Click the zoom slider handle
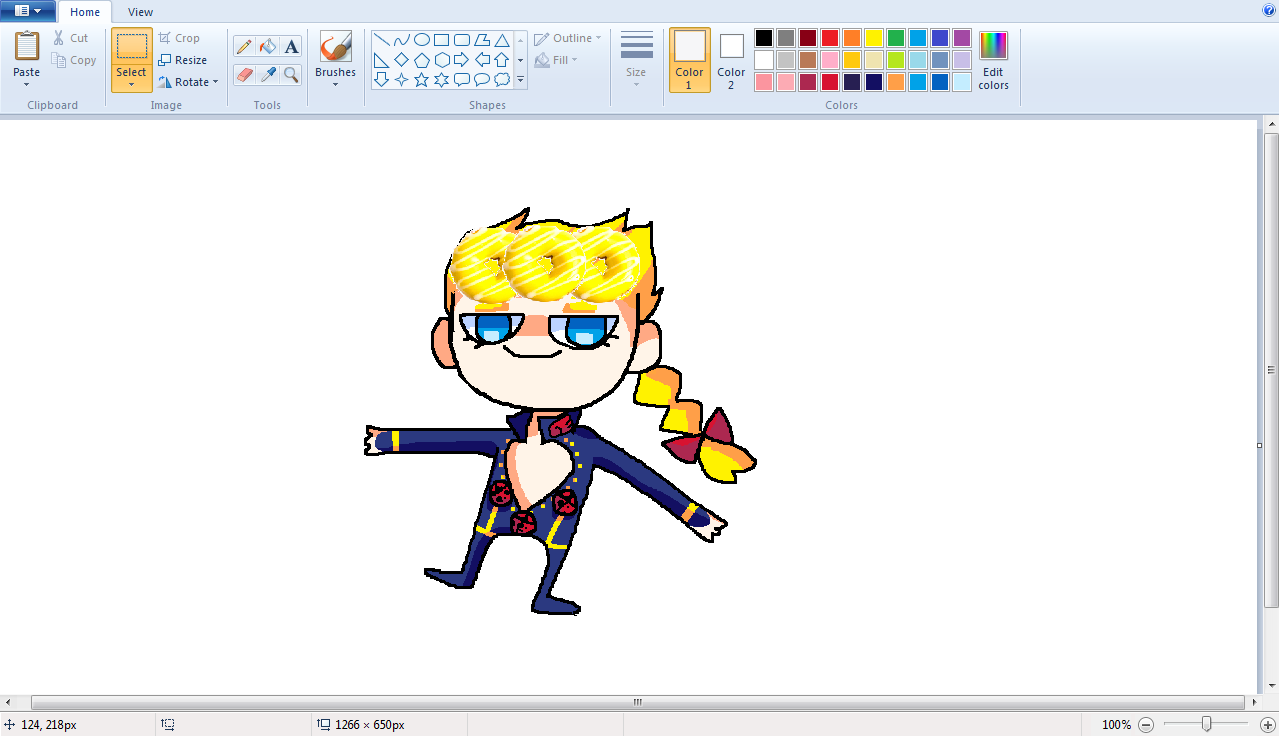The image size is (1279, 737). (1207, 724)
